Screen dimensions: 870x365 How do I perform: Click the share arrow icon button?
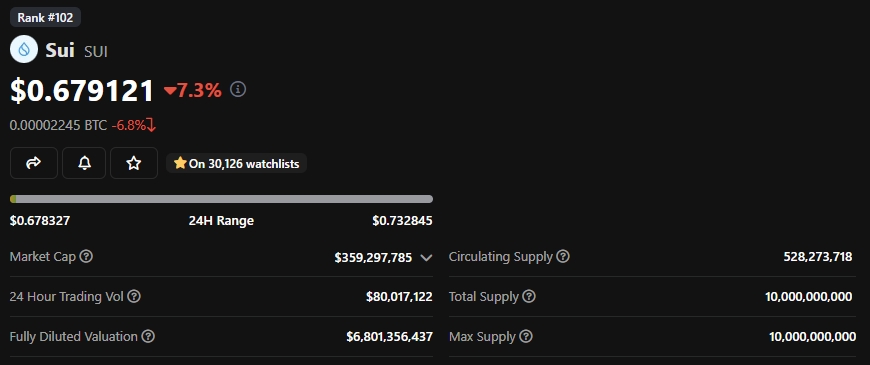34,163
